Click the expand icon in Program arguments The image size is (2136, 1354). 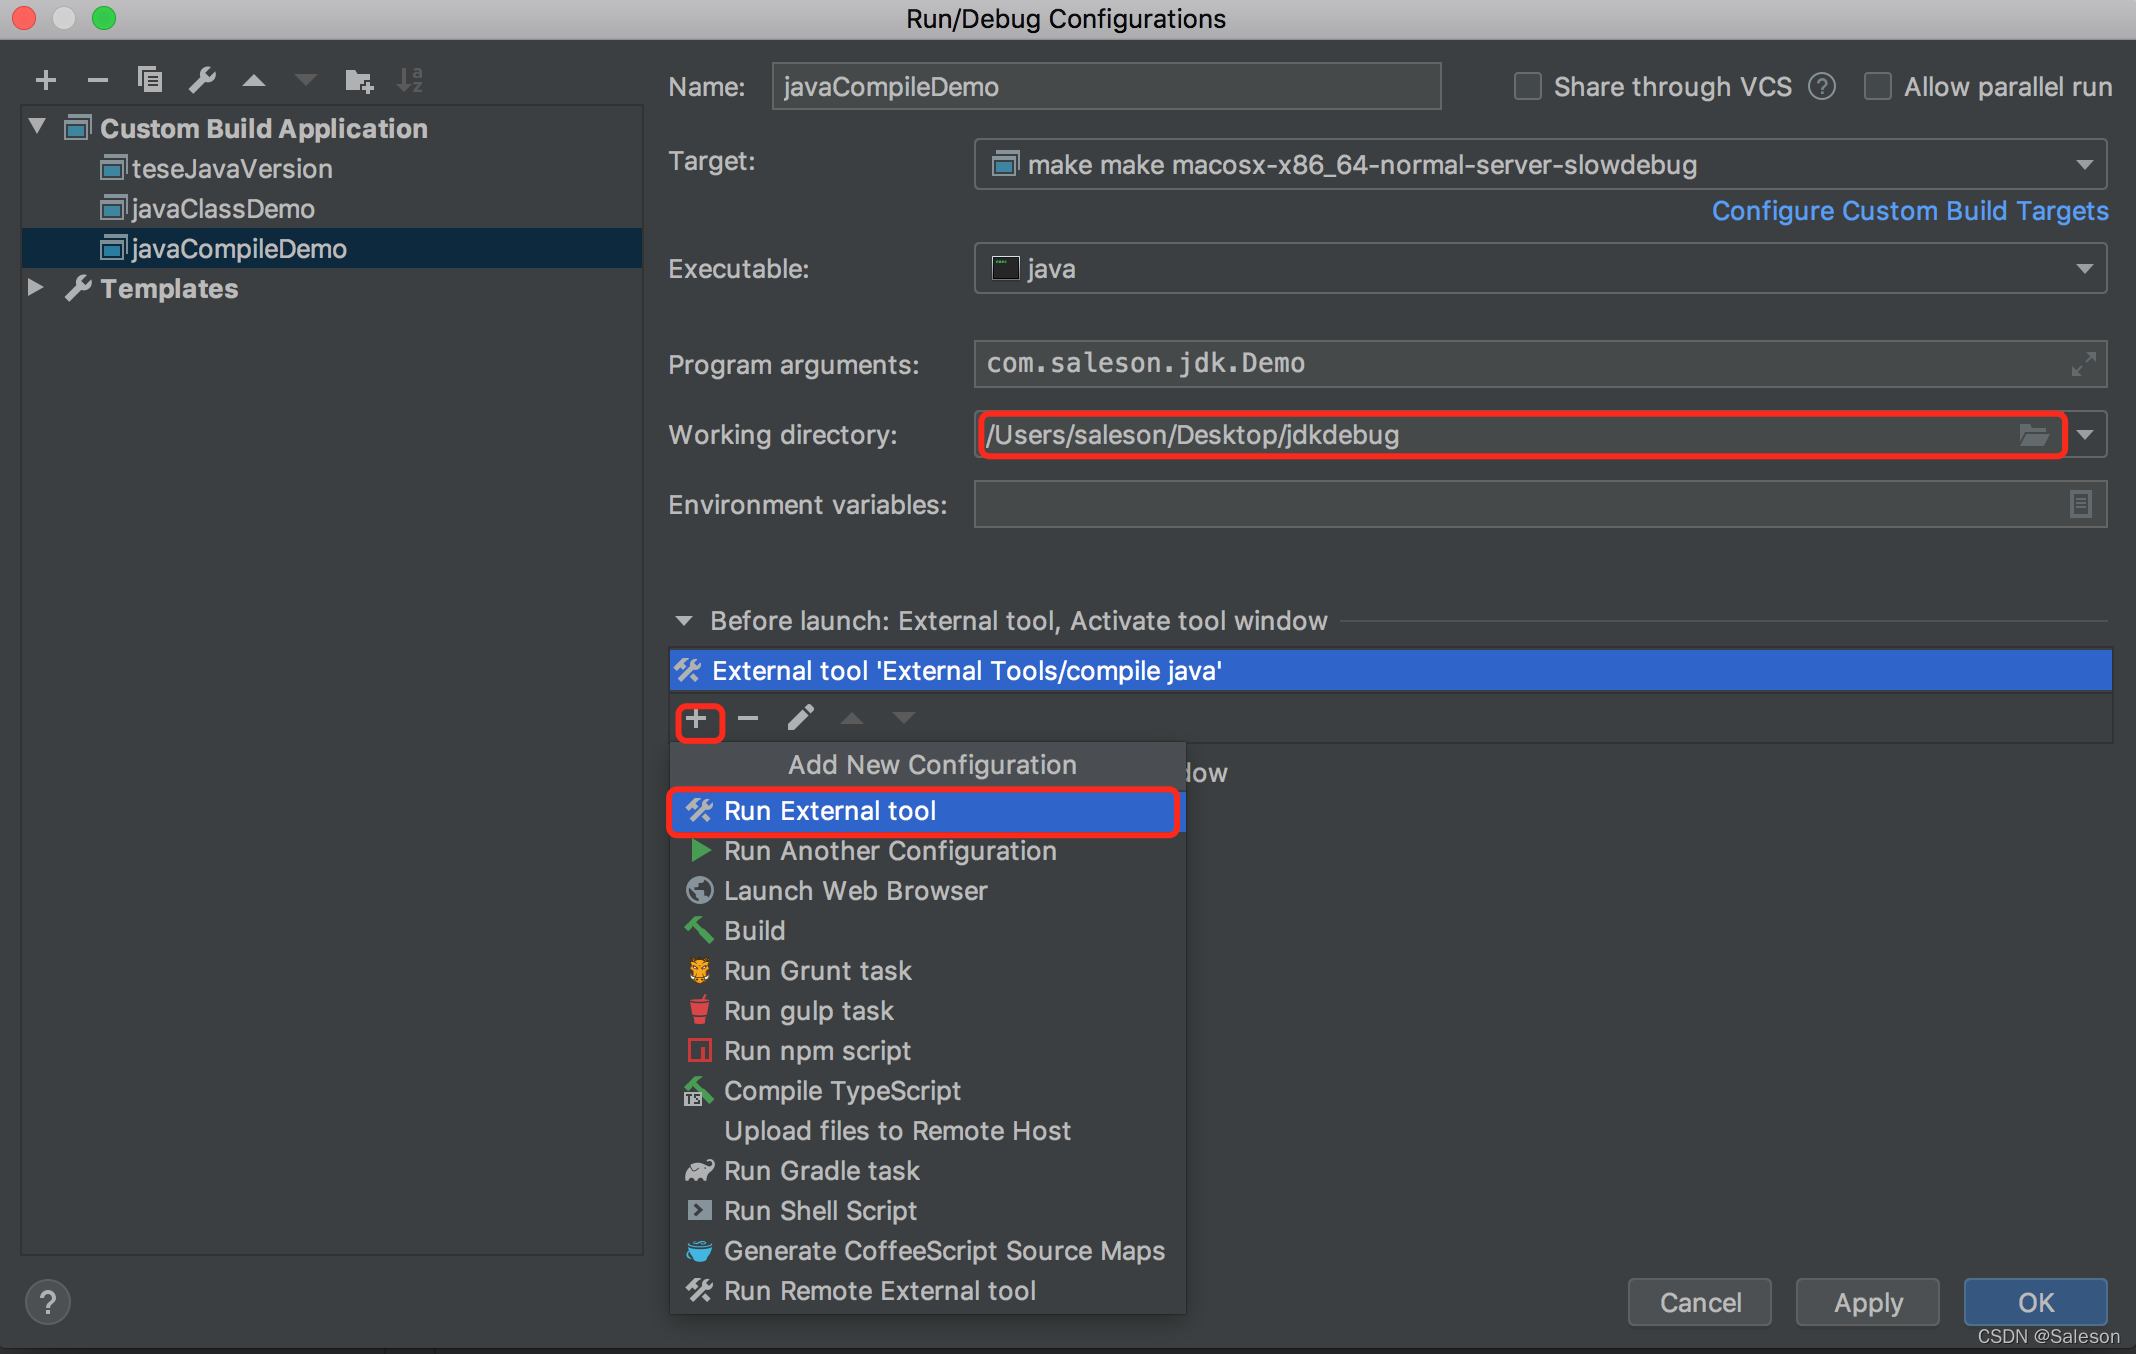2083,364
